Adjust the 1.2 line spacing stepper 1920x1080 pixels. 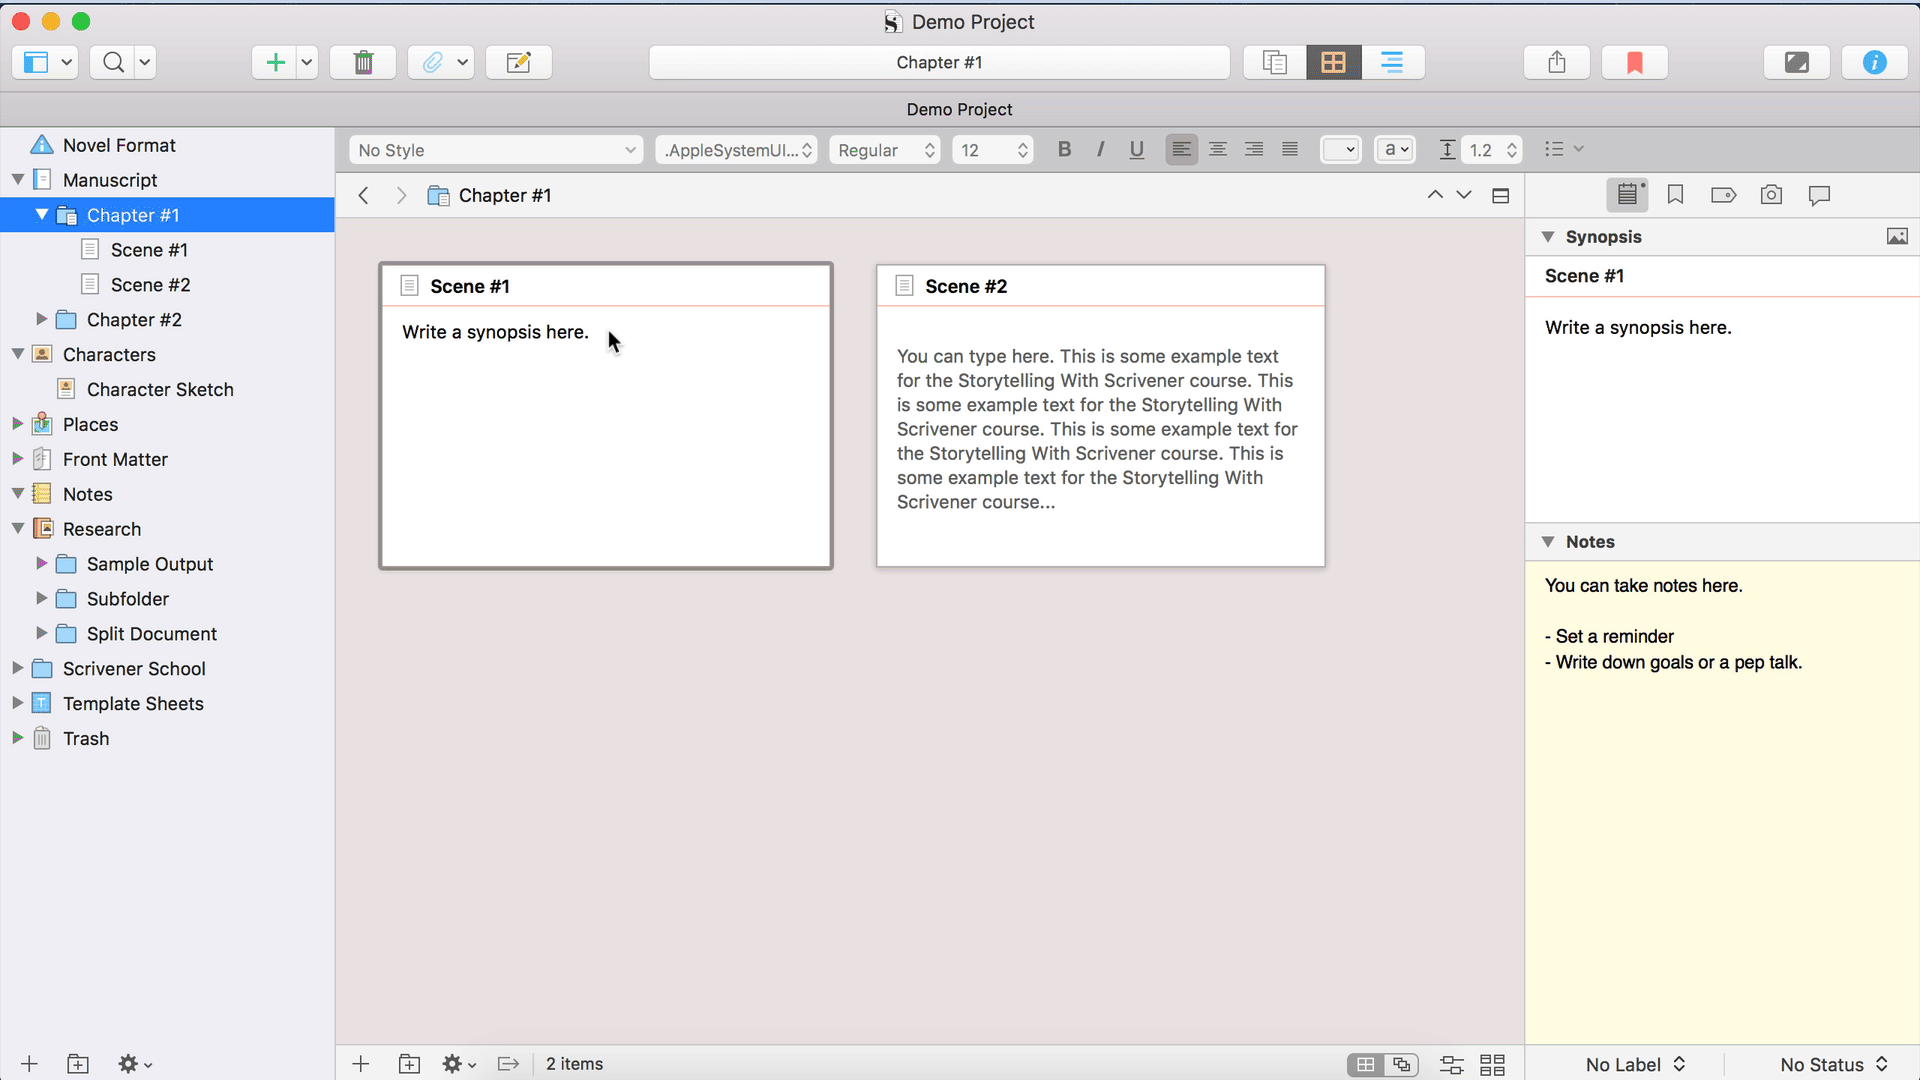point(1512,150)
